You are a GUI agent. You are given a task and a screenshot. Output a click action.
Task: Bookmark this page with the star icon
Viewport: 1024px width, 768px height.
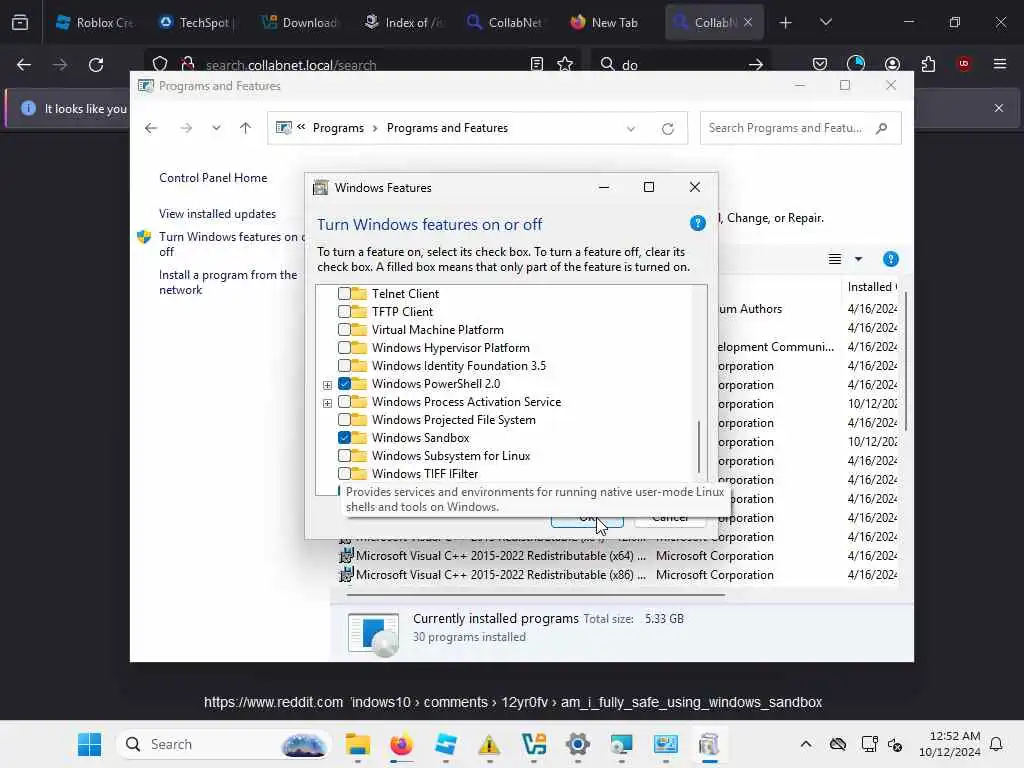tap(565, 64)
